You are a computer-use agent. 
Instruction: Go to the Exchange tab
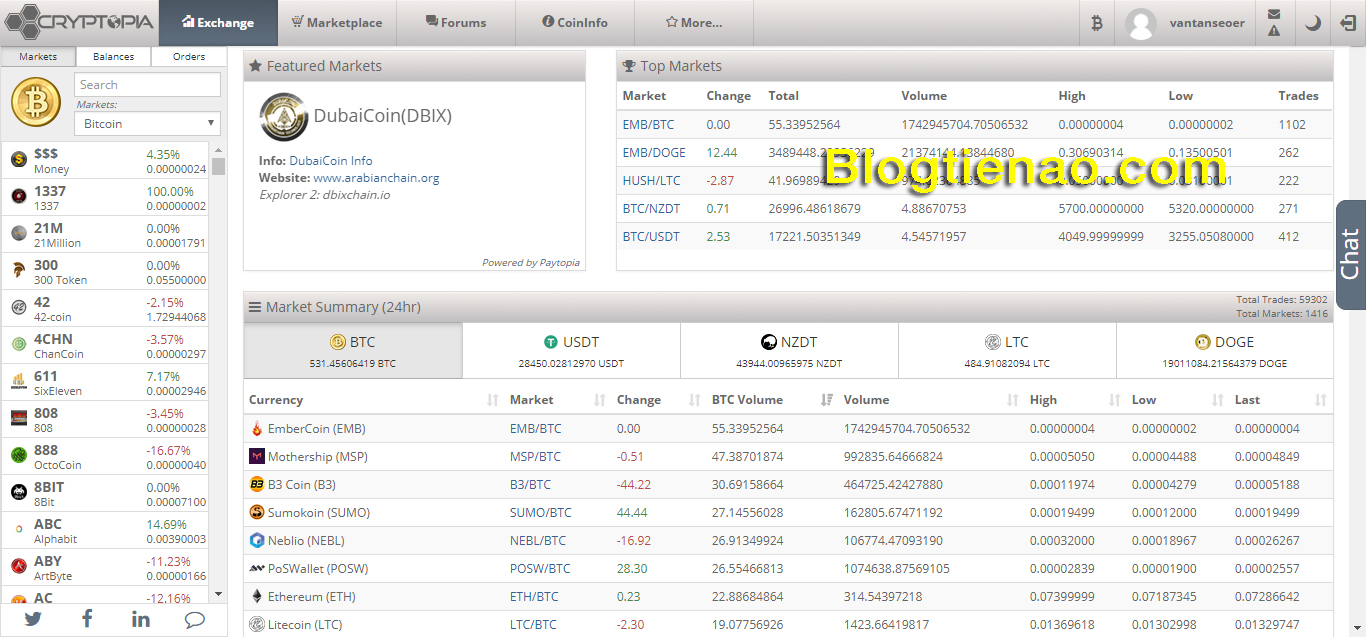(218, 23)
